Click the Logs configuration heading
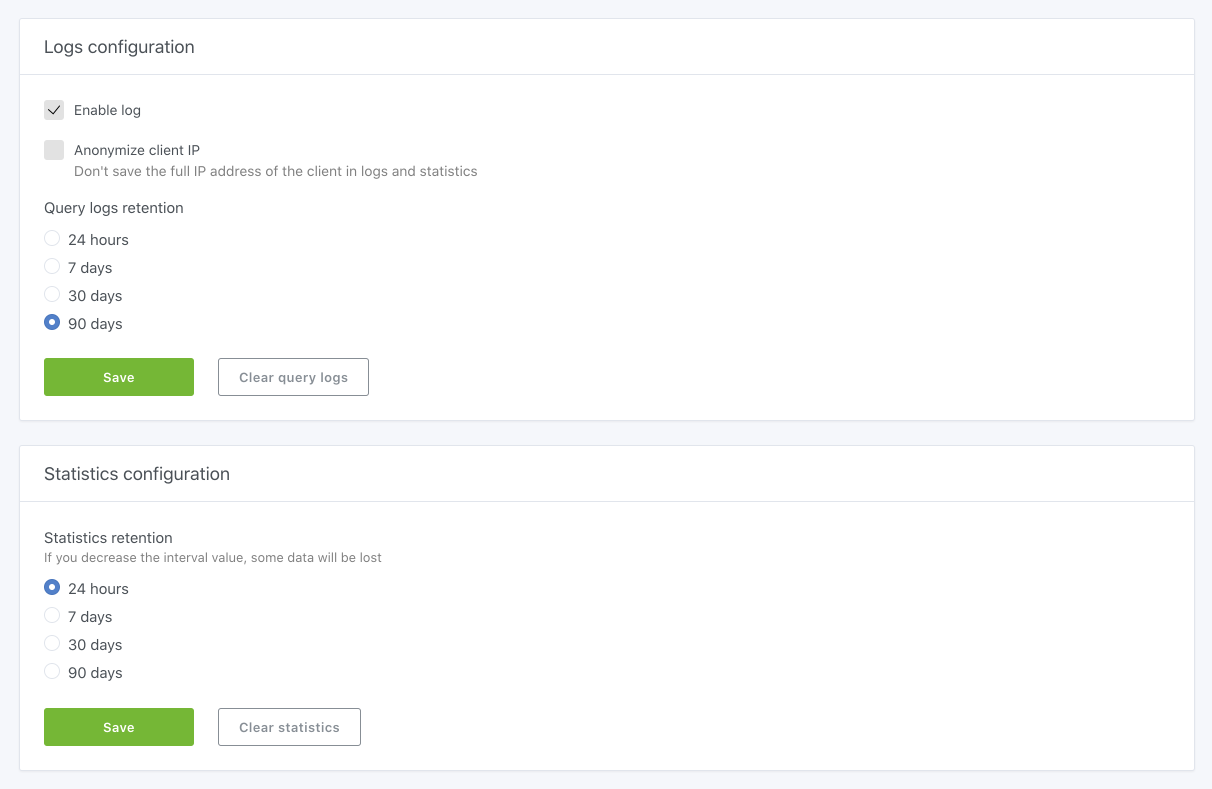This screenshot has height=789, width=1212. click(x=119, y=47)
